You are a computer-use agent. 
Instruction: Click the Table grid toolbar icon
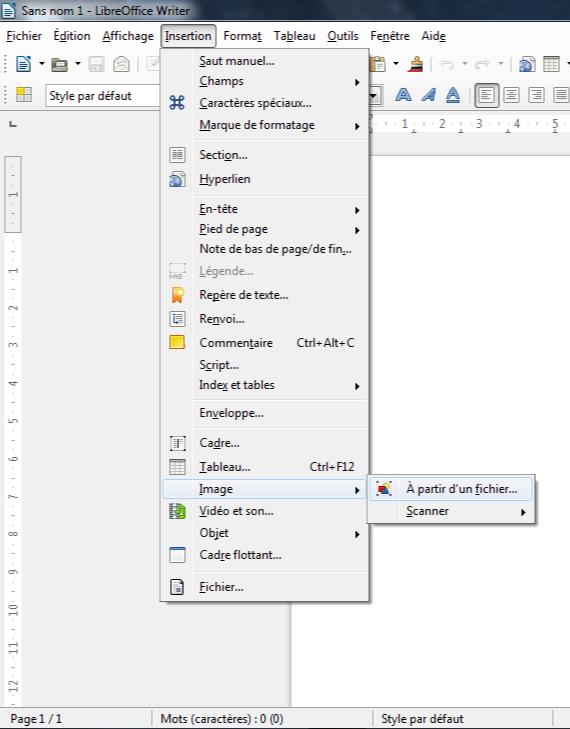(551, 64)
